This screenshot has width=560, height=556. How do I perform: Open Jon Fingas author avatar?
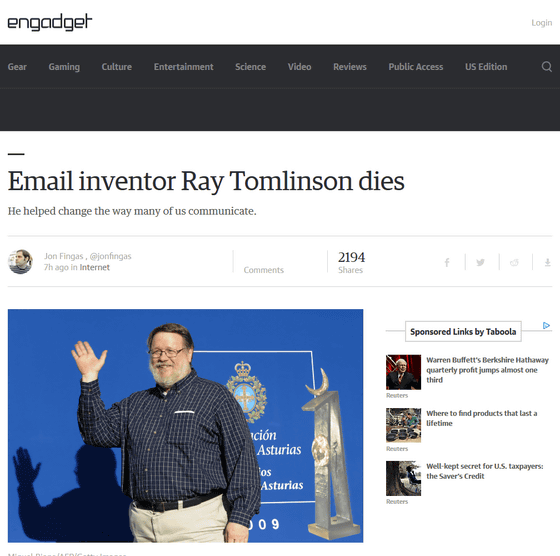(x=20, y=262)
